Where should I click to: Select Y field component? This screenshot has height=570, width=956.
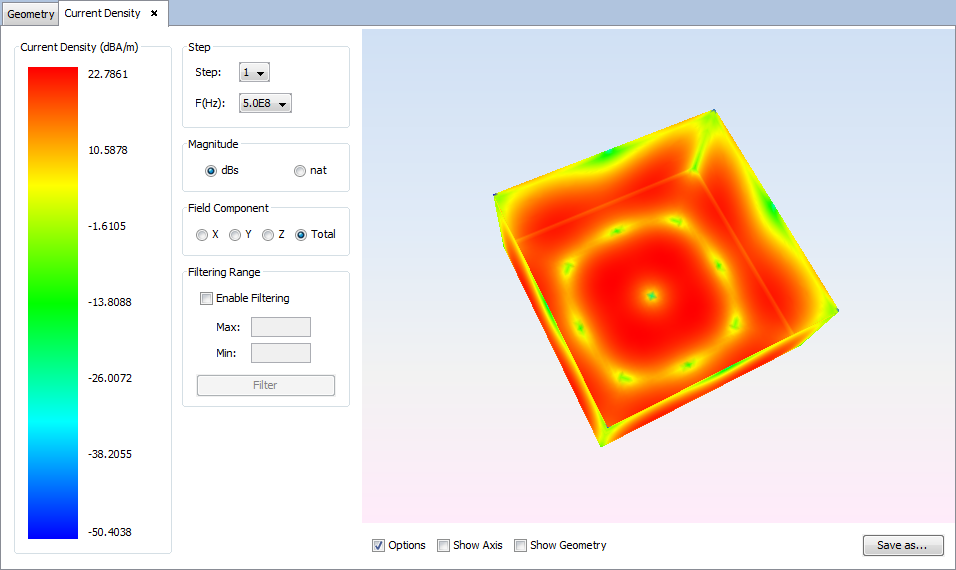point(235,235)
